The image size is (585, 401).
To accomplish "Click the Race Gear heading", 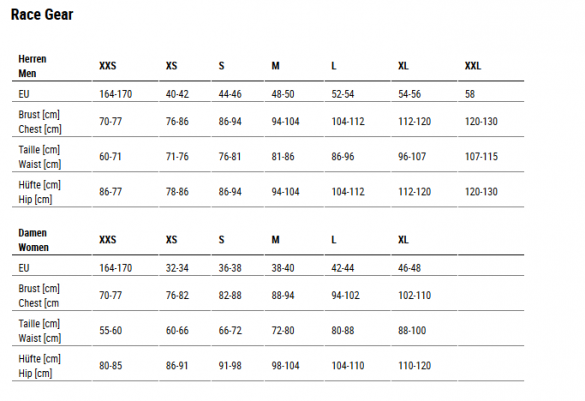I will 42,15.
